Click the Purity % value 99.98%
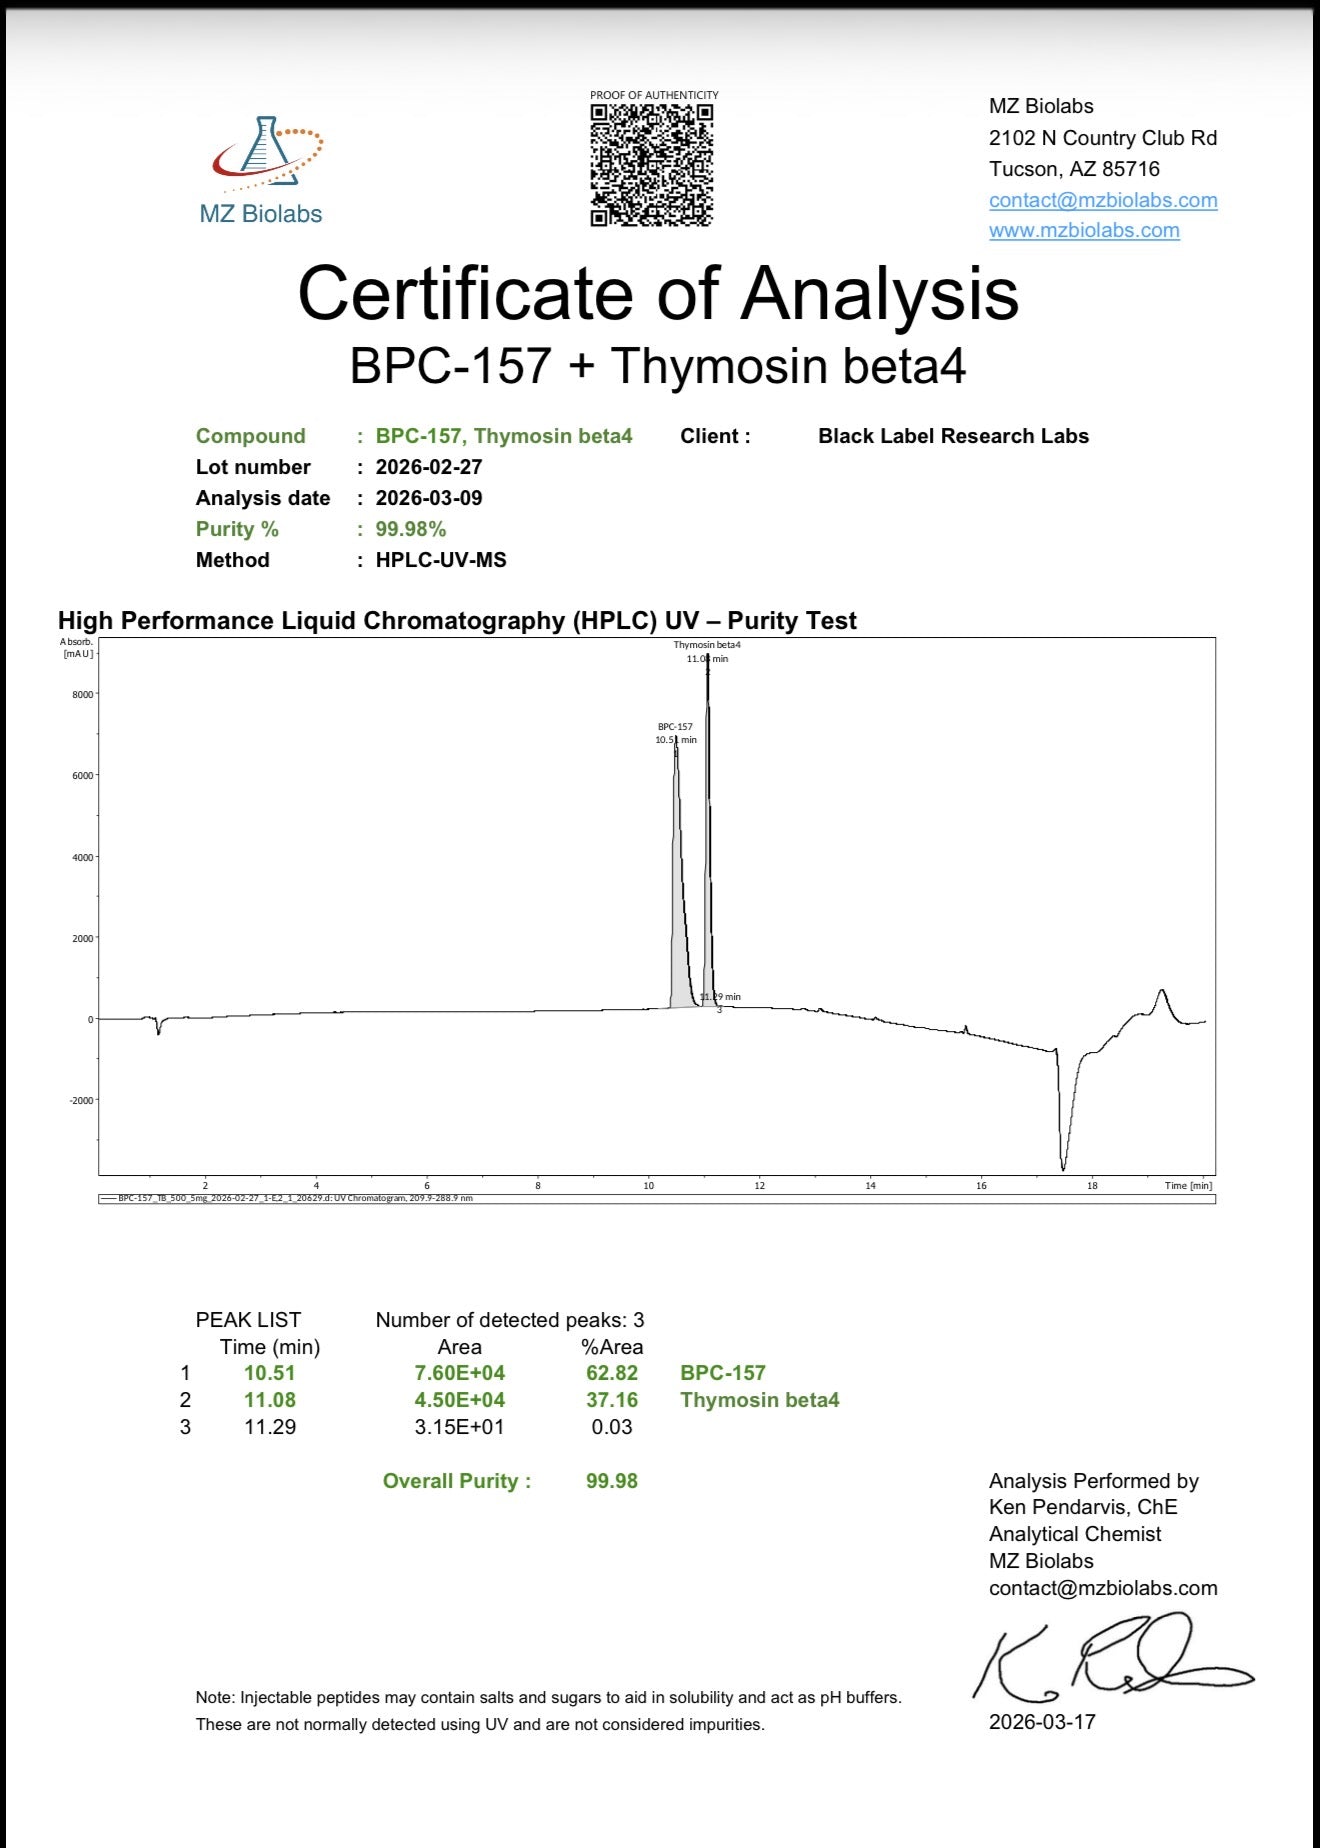1320x1848 pixels. (410, 529)
